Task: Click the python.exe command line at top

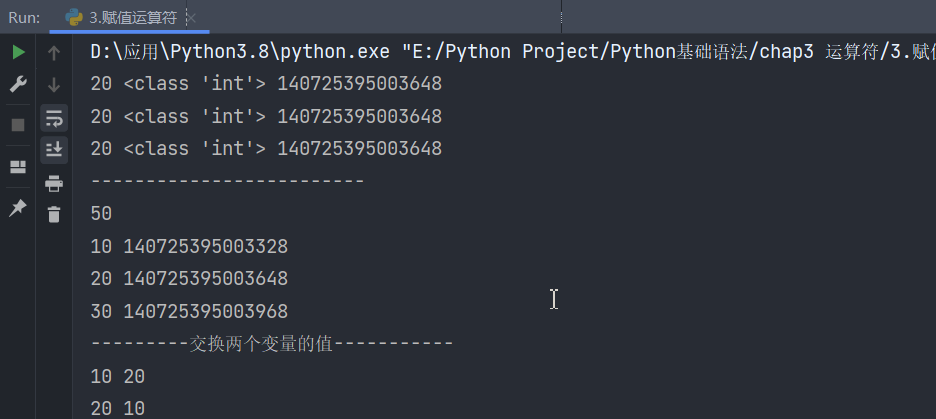Action: pos(513,52)
